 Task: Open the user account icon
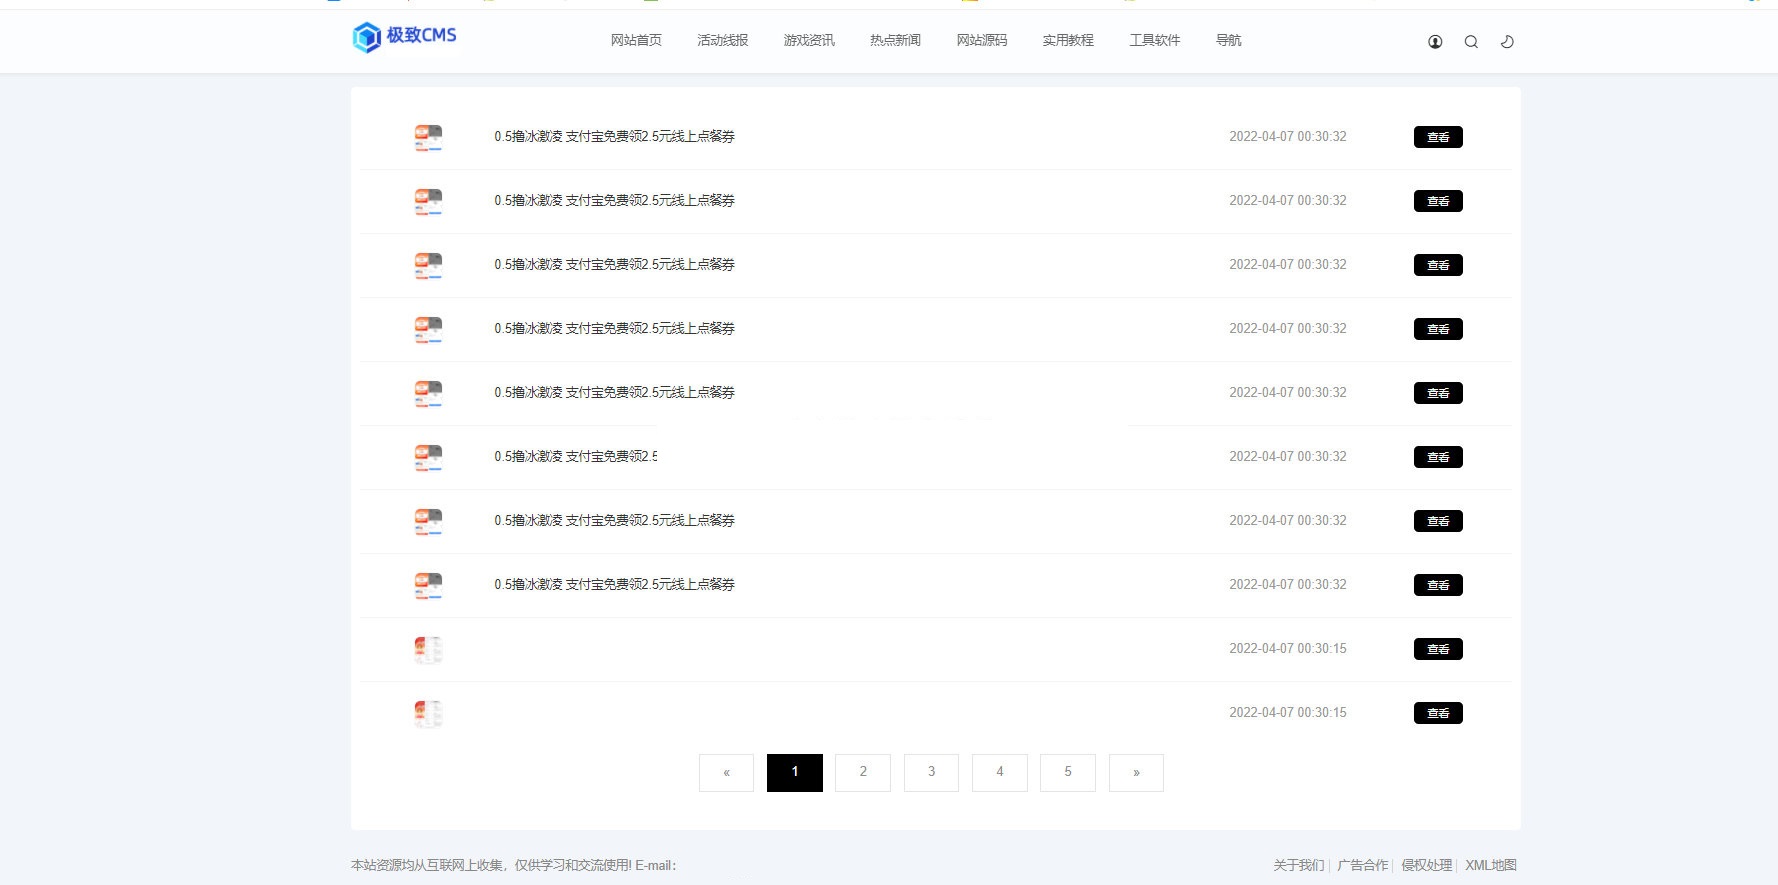point(1435,42)
